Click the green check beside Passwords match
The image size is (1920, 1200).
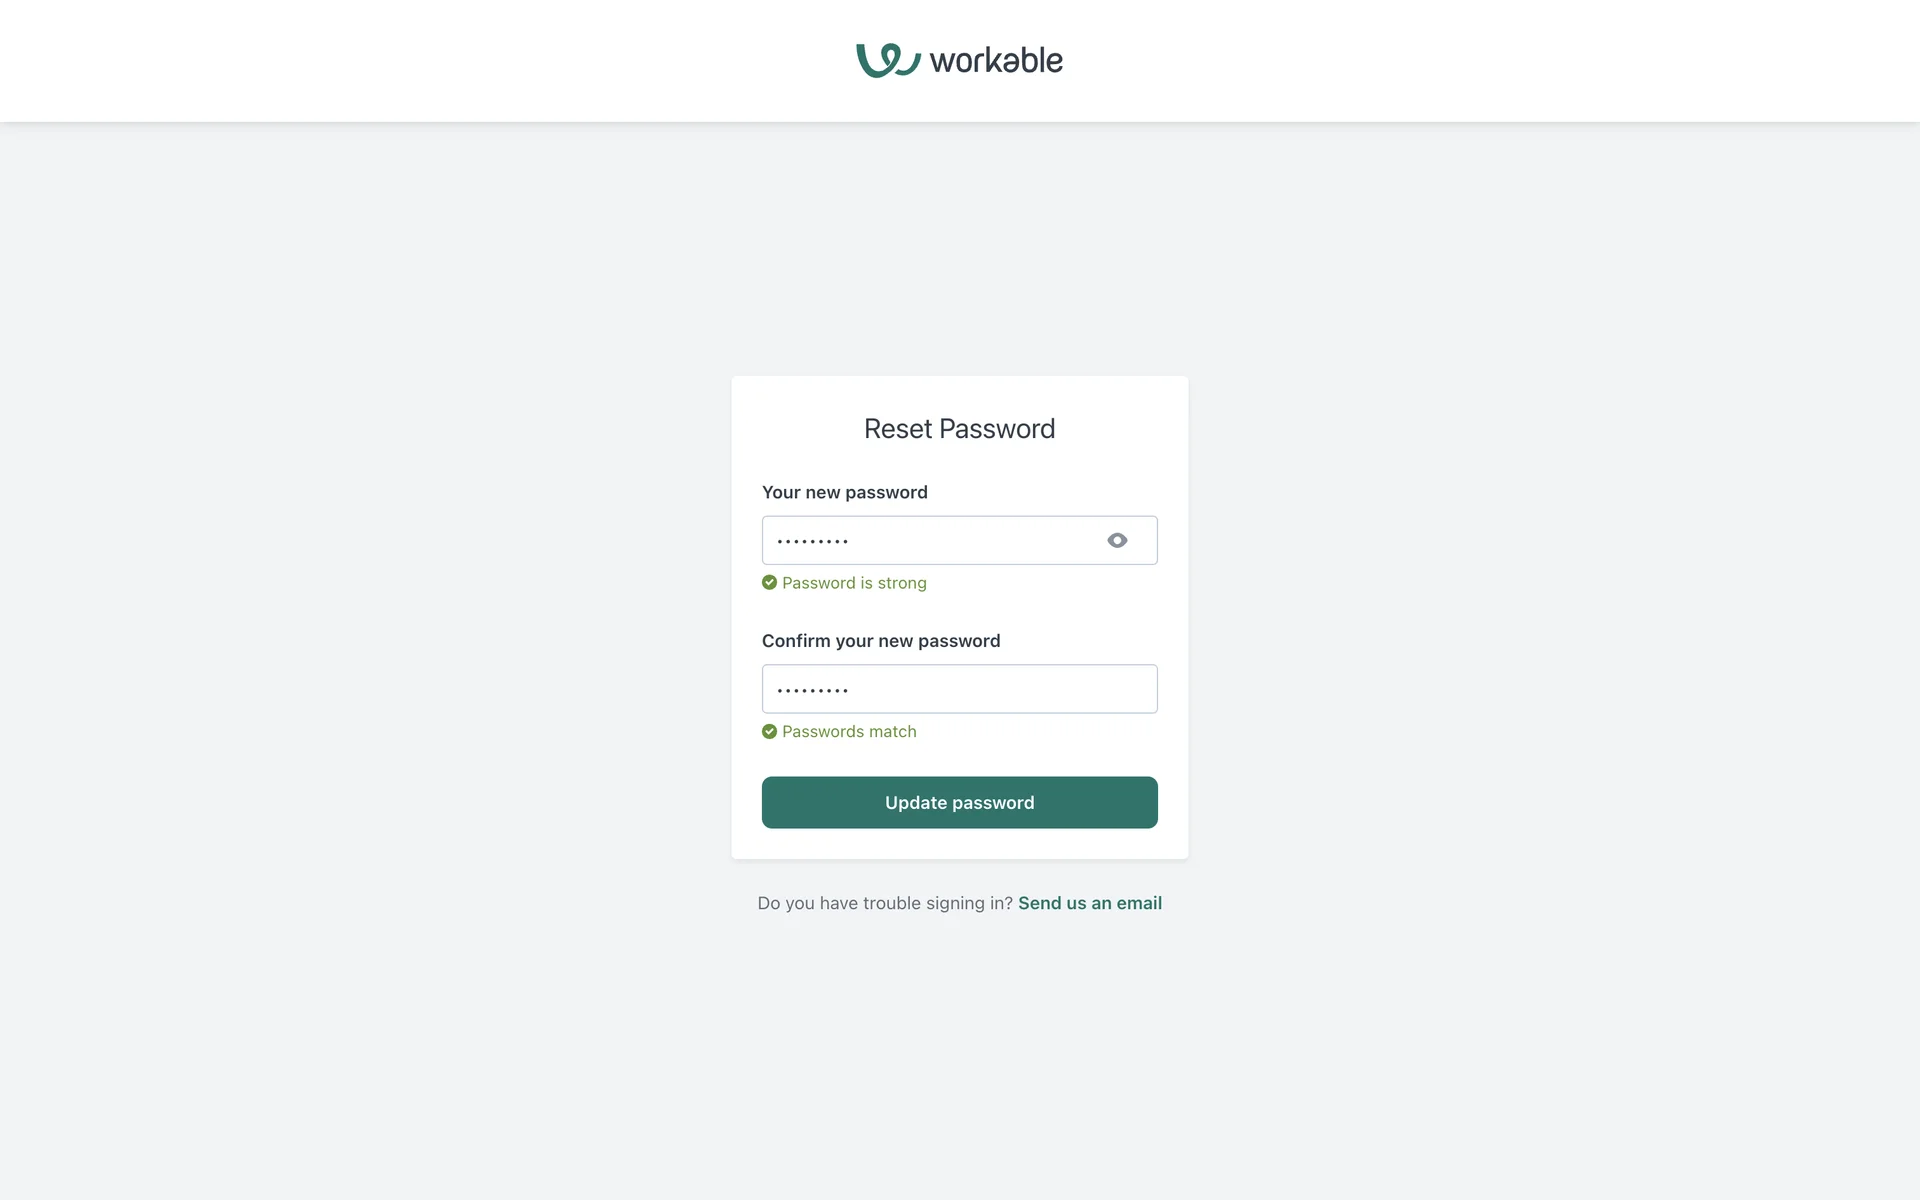[769, 731]
